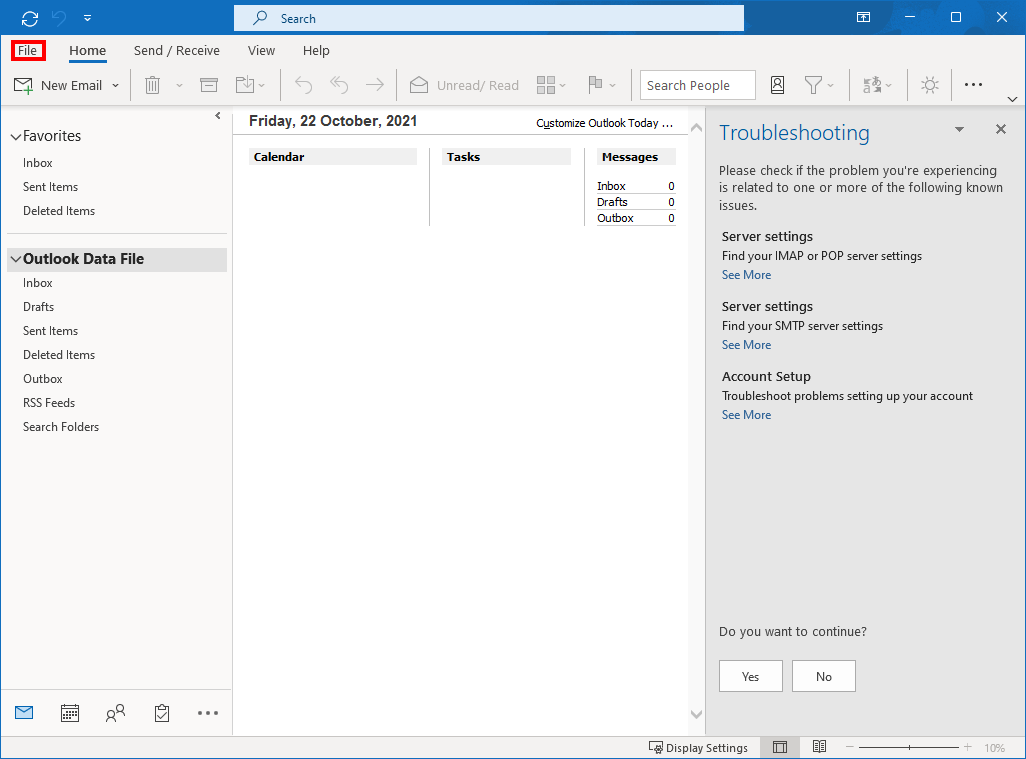
Task: Open the Filter Email dropdown
Action: coord(819,86)
